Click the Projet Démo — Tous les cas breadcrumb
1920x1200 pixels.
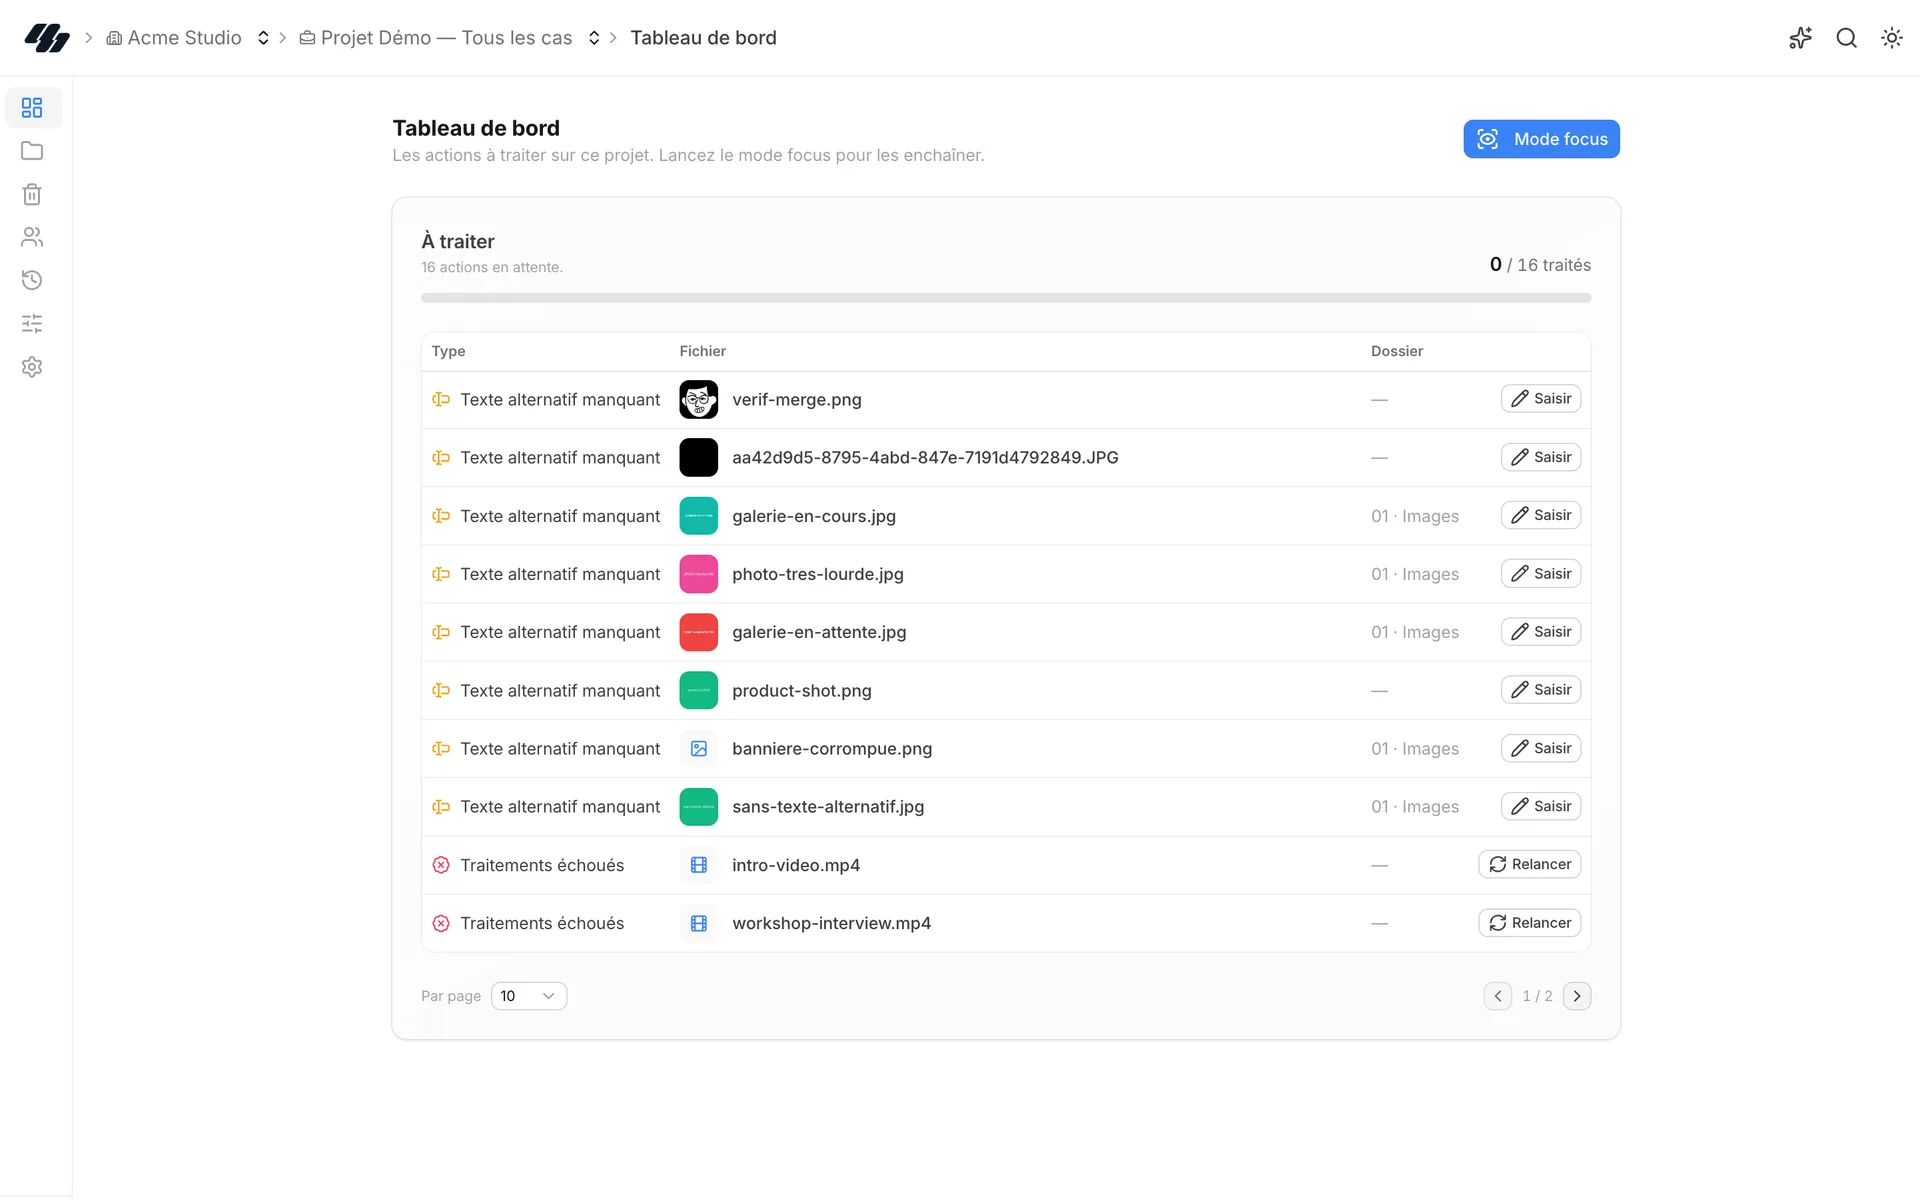[x=436, y=38]
